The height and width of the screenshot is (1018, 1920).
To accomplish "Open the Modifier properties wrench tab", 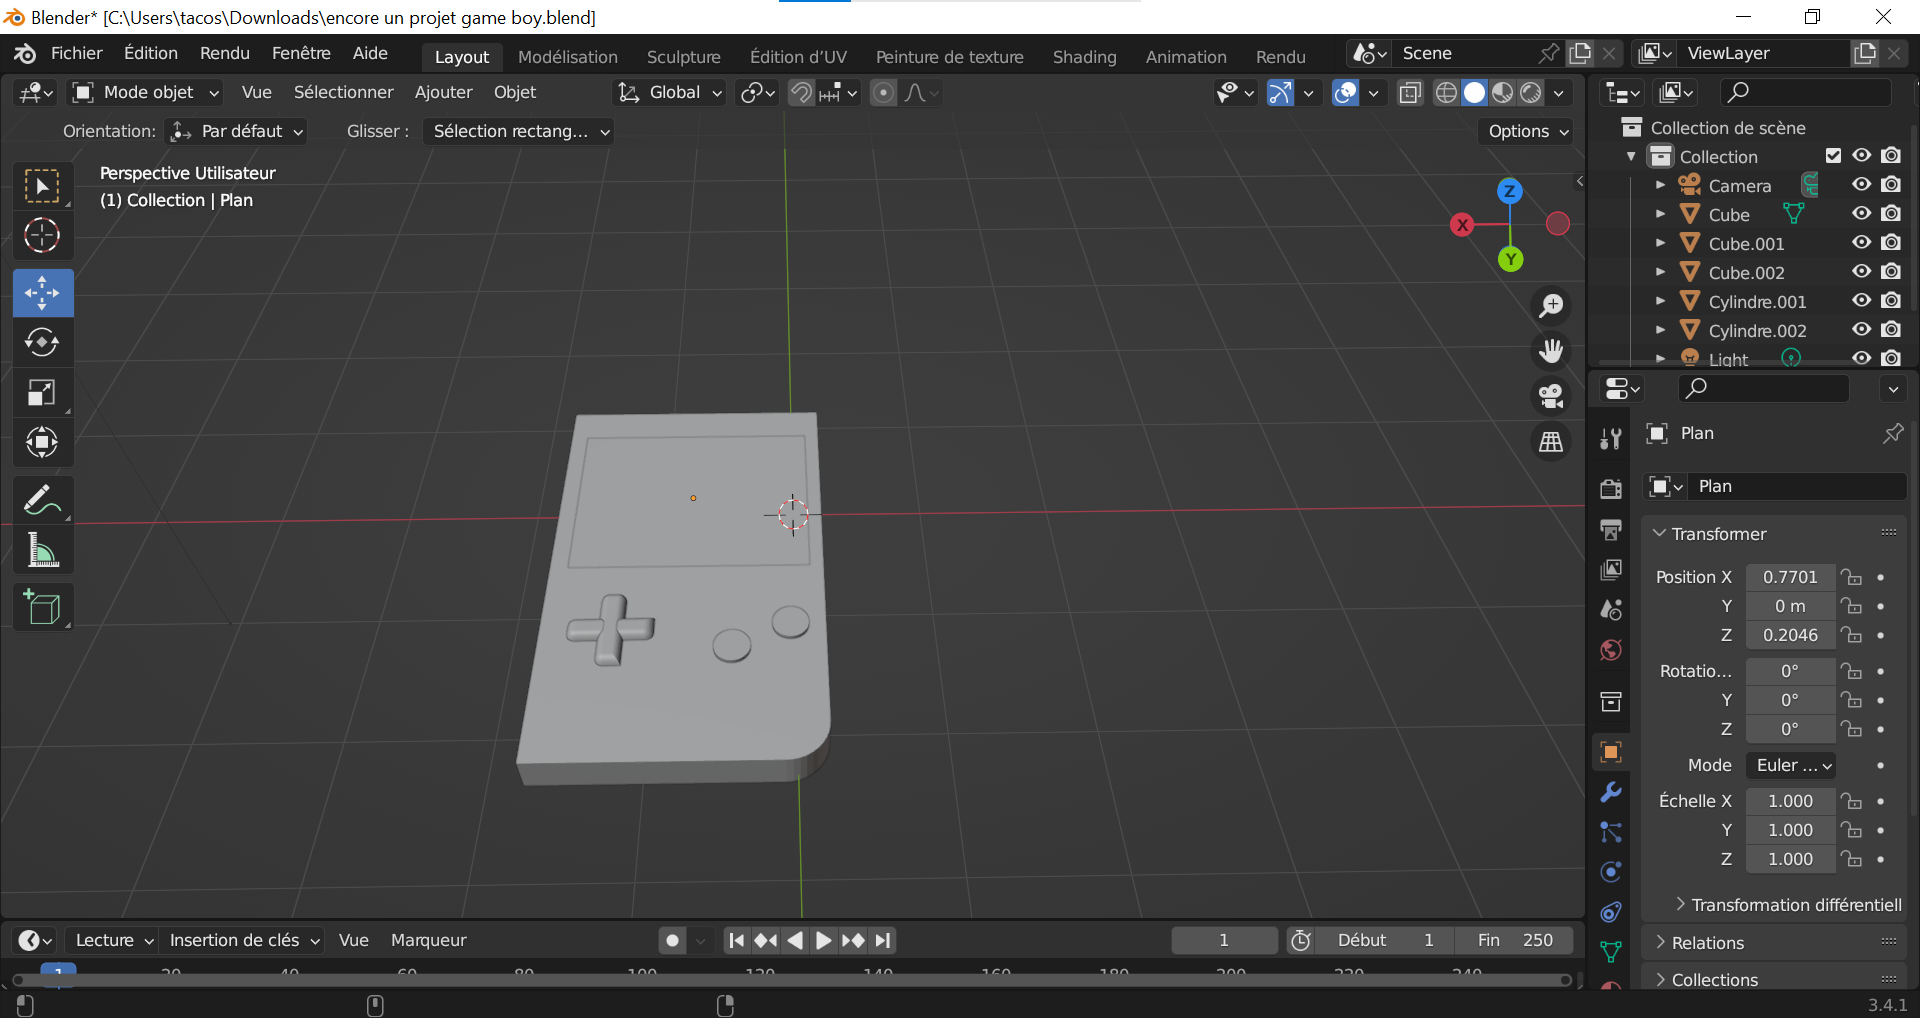I will [x=1610, y=791].
